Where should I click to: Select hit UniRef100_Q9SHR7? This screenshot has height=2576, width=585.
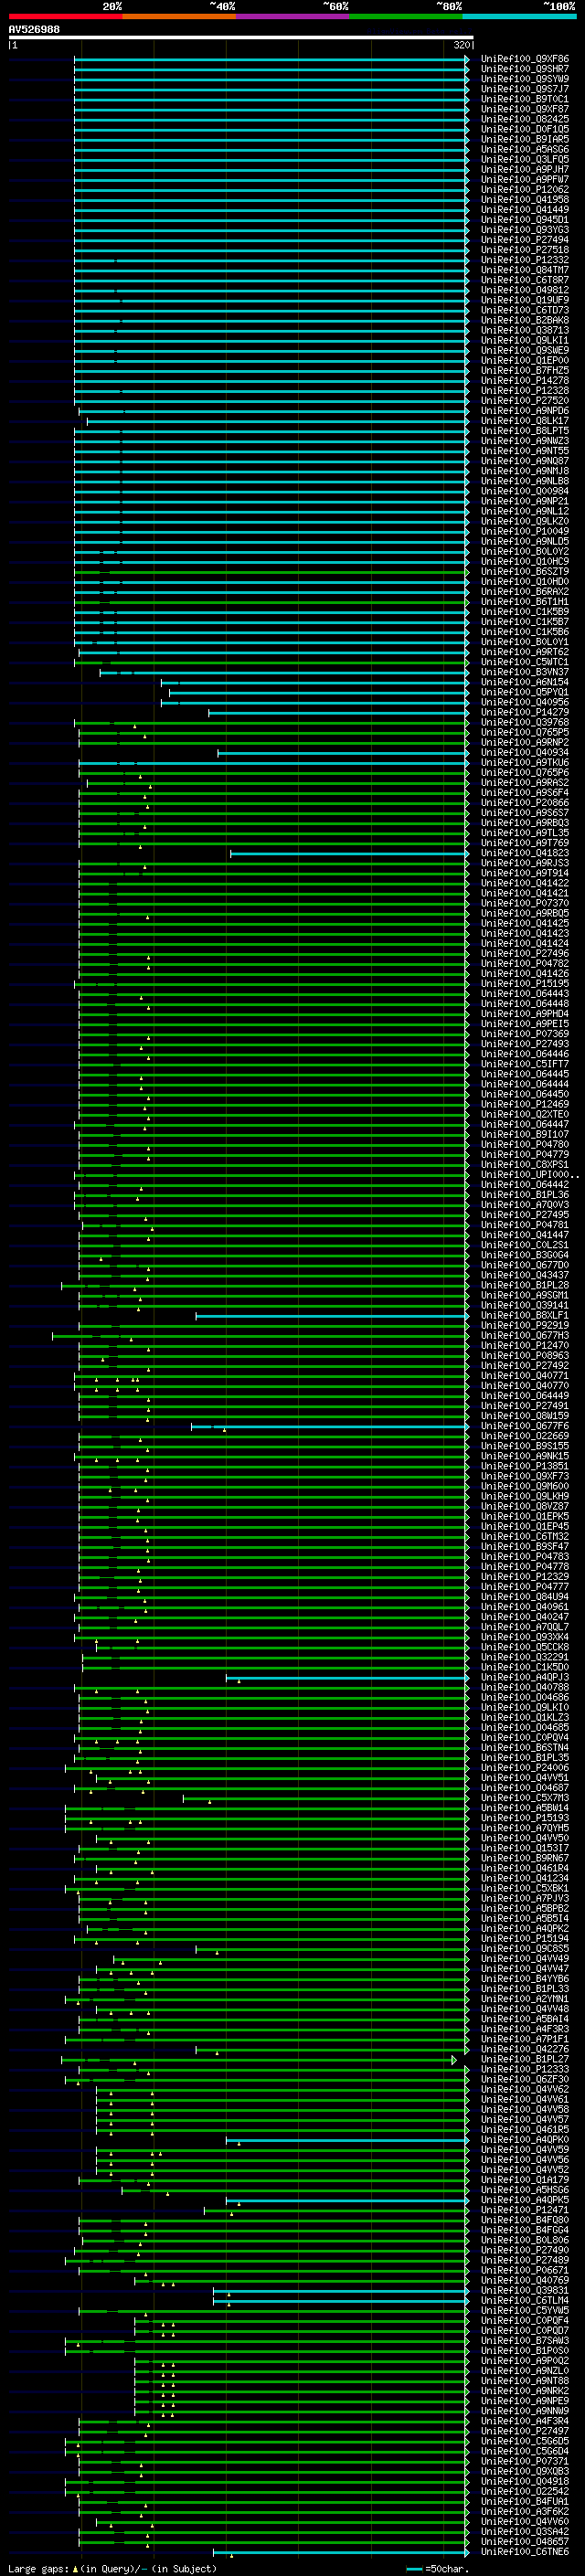[x=525, y=69]
